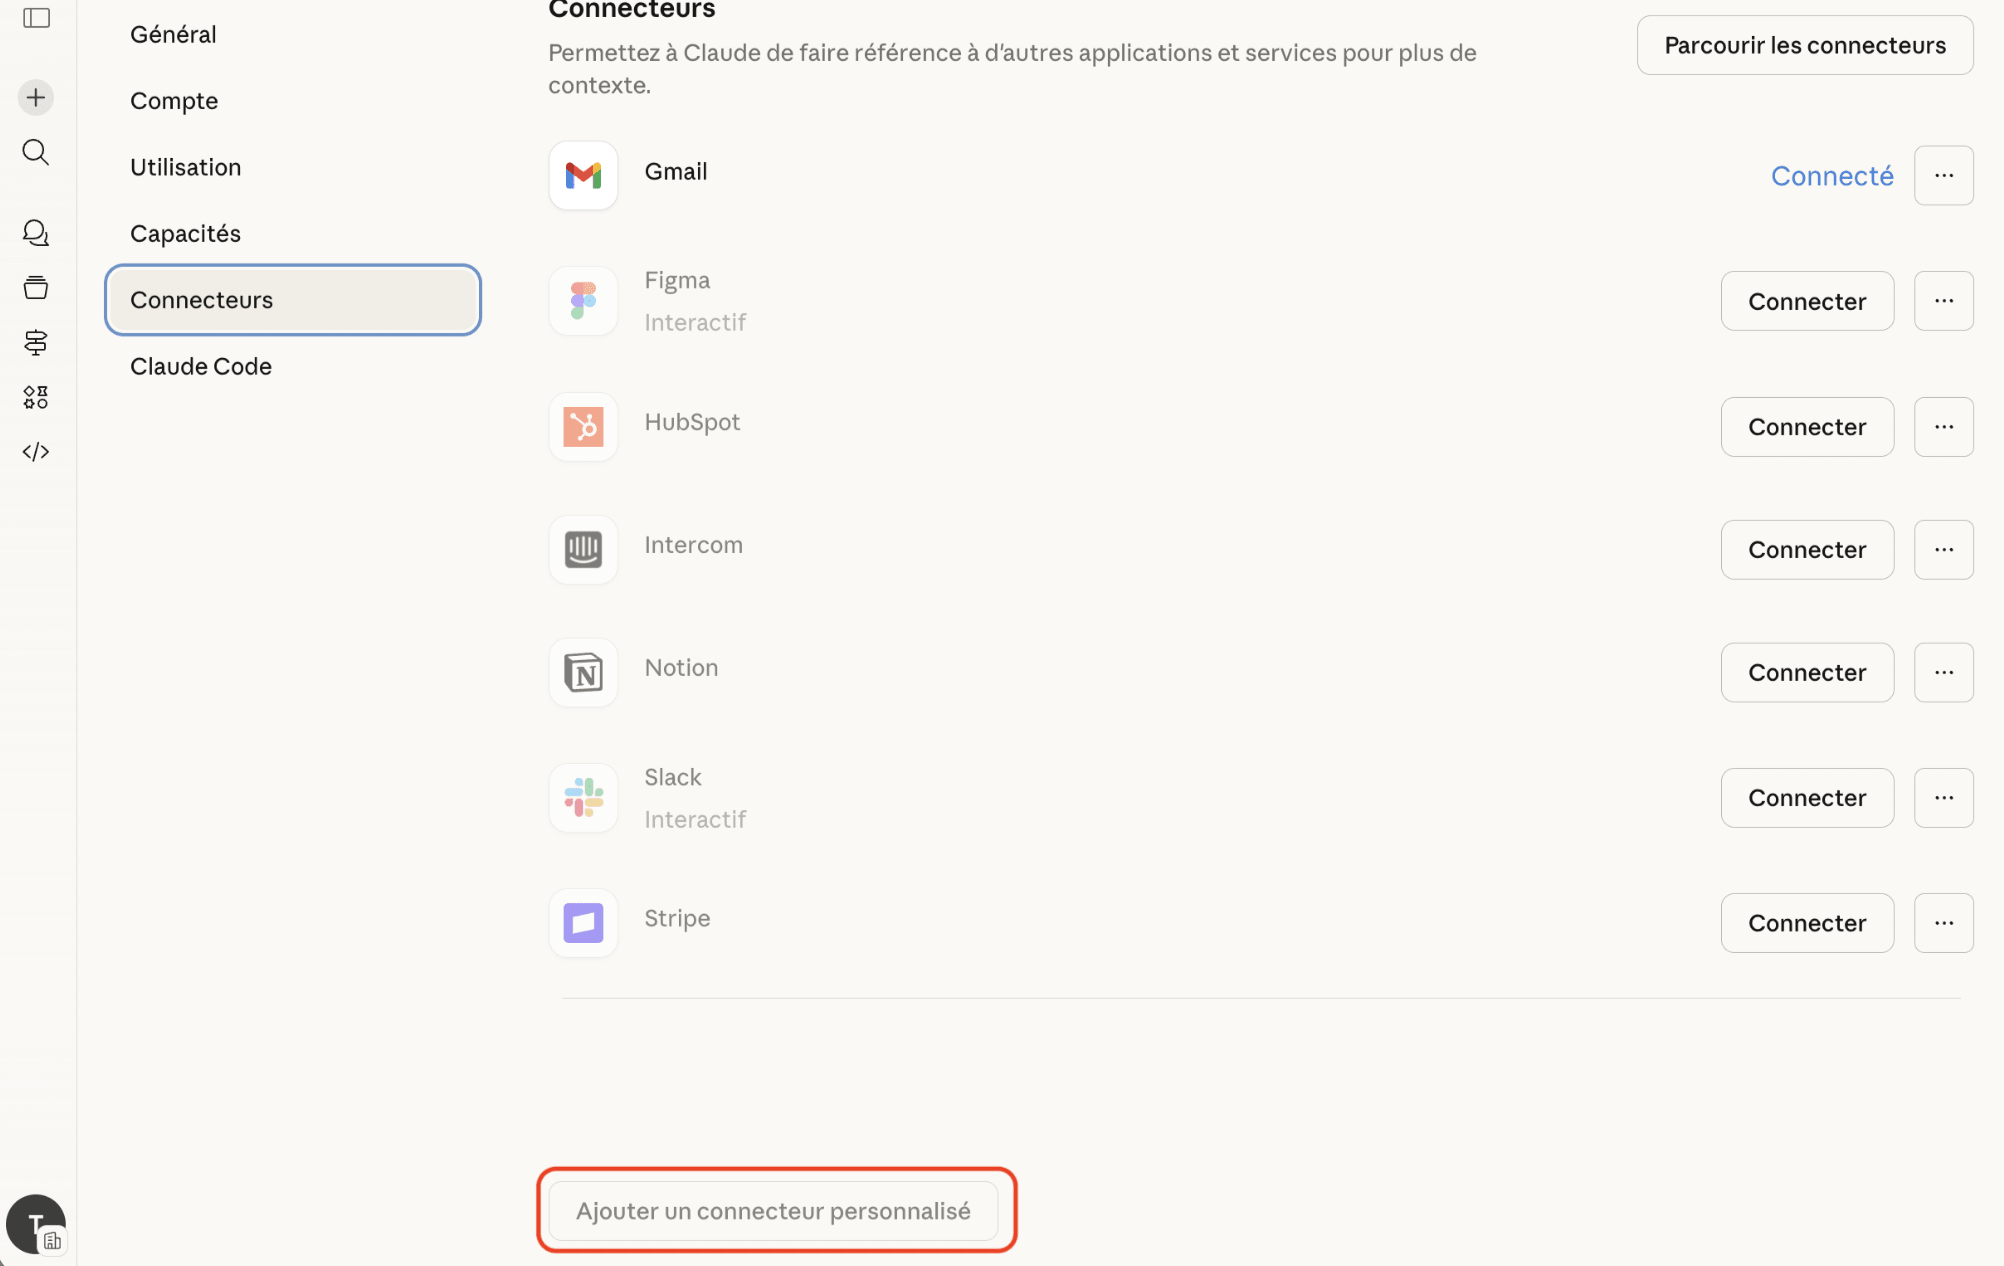Screen dimensions: 2004x1266
Task: Open more options for Slack
Action: 1944,798
